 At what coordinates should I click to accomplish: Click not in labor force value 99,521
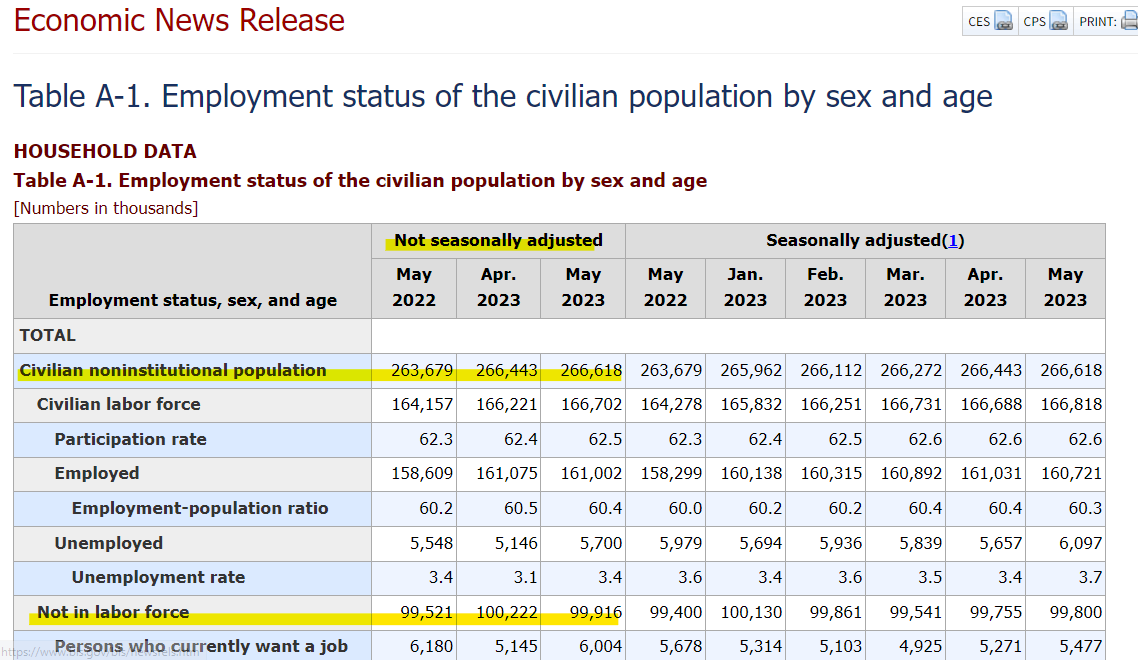pyautogui.click(x=427, y=612)
